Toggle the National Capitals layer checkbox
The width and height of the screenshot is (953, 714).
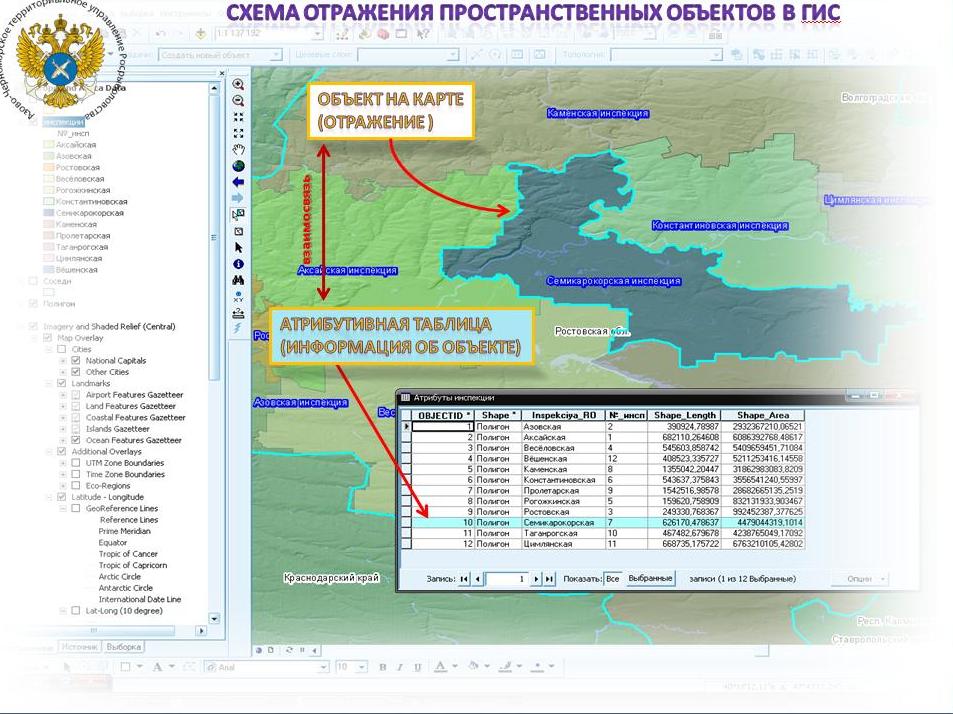click(76, 360)
